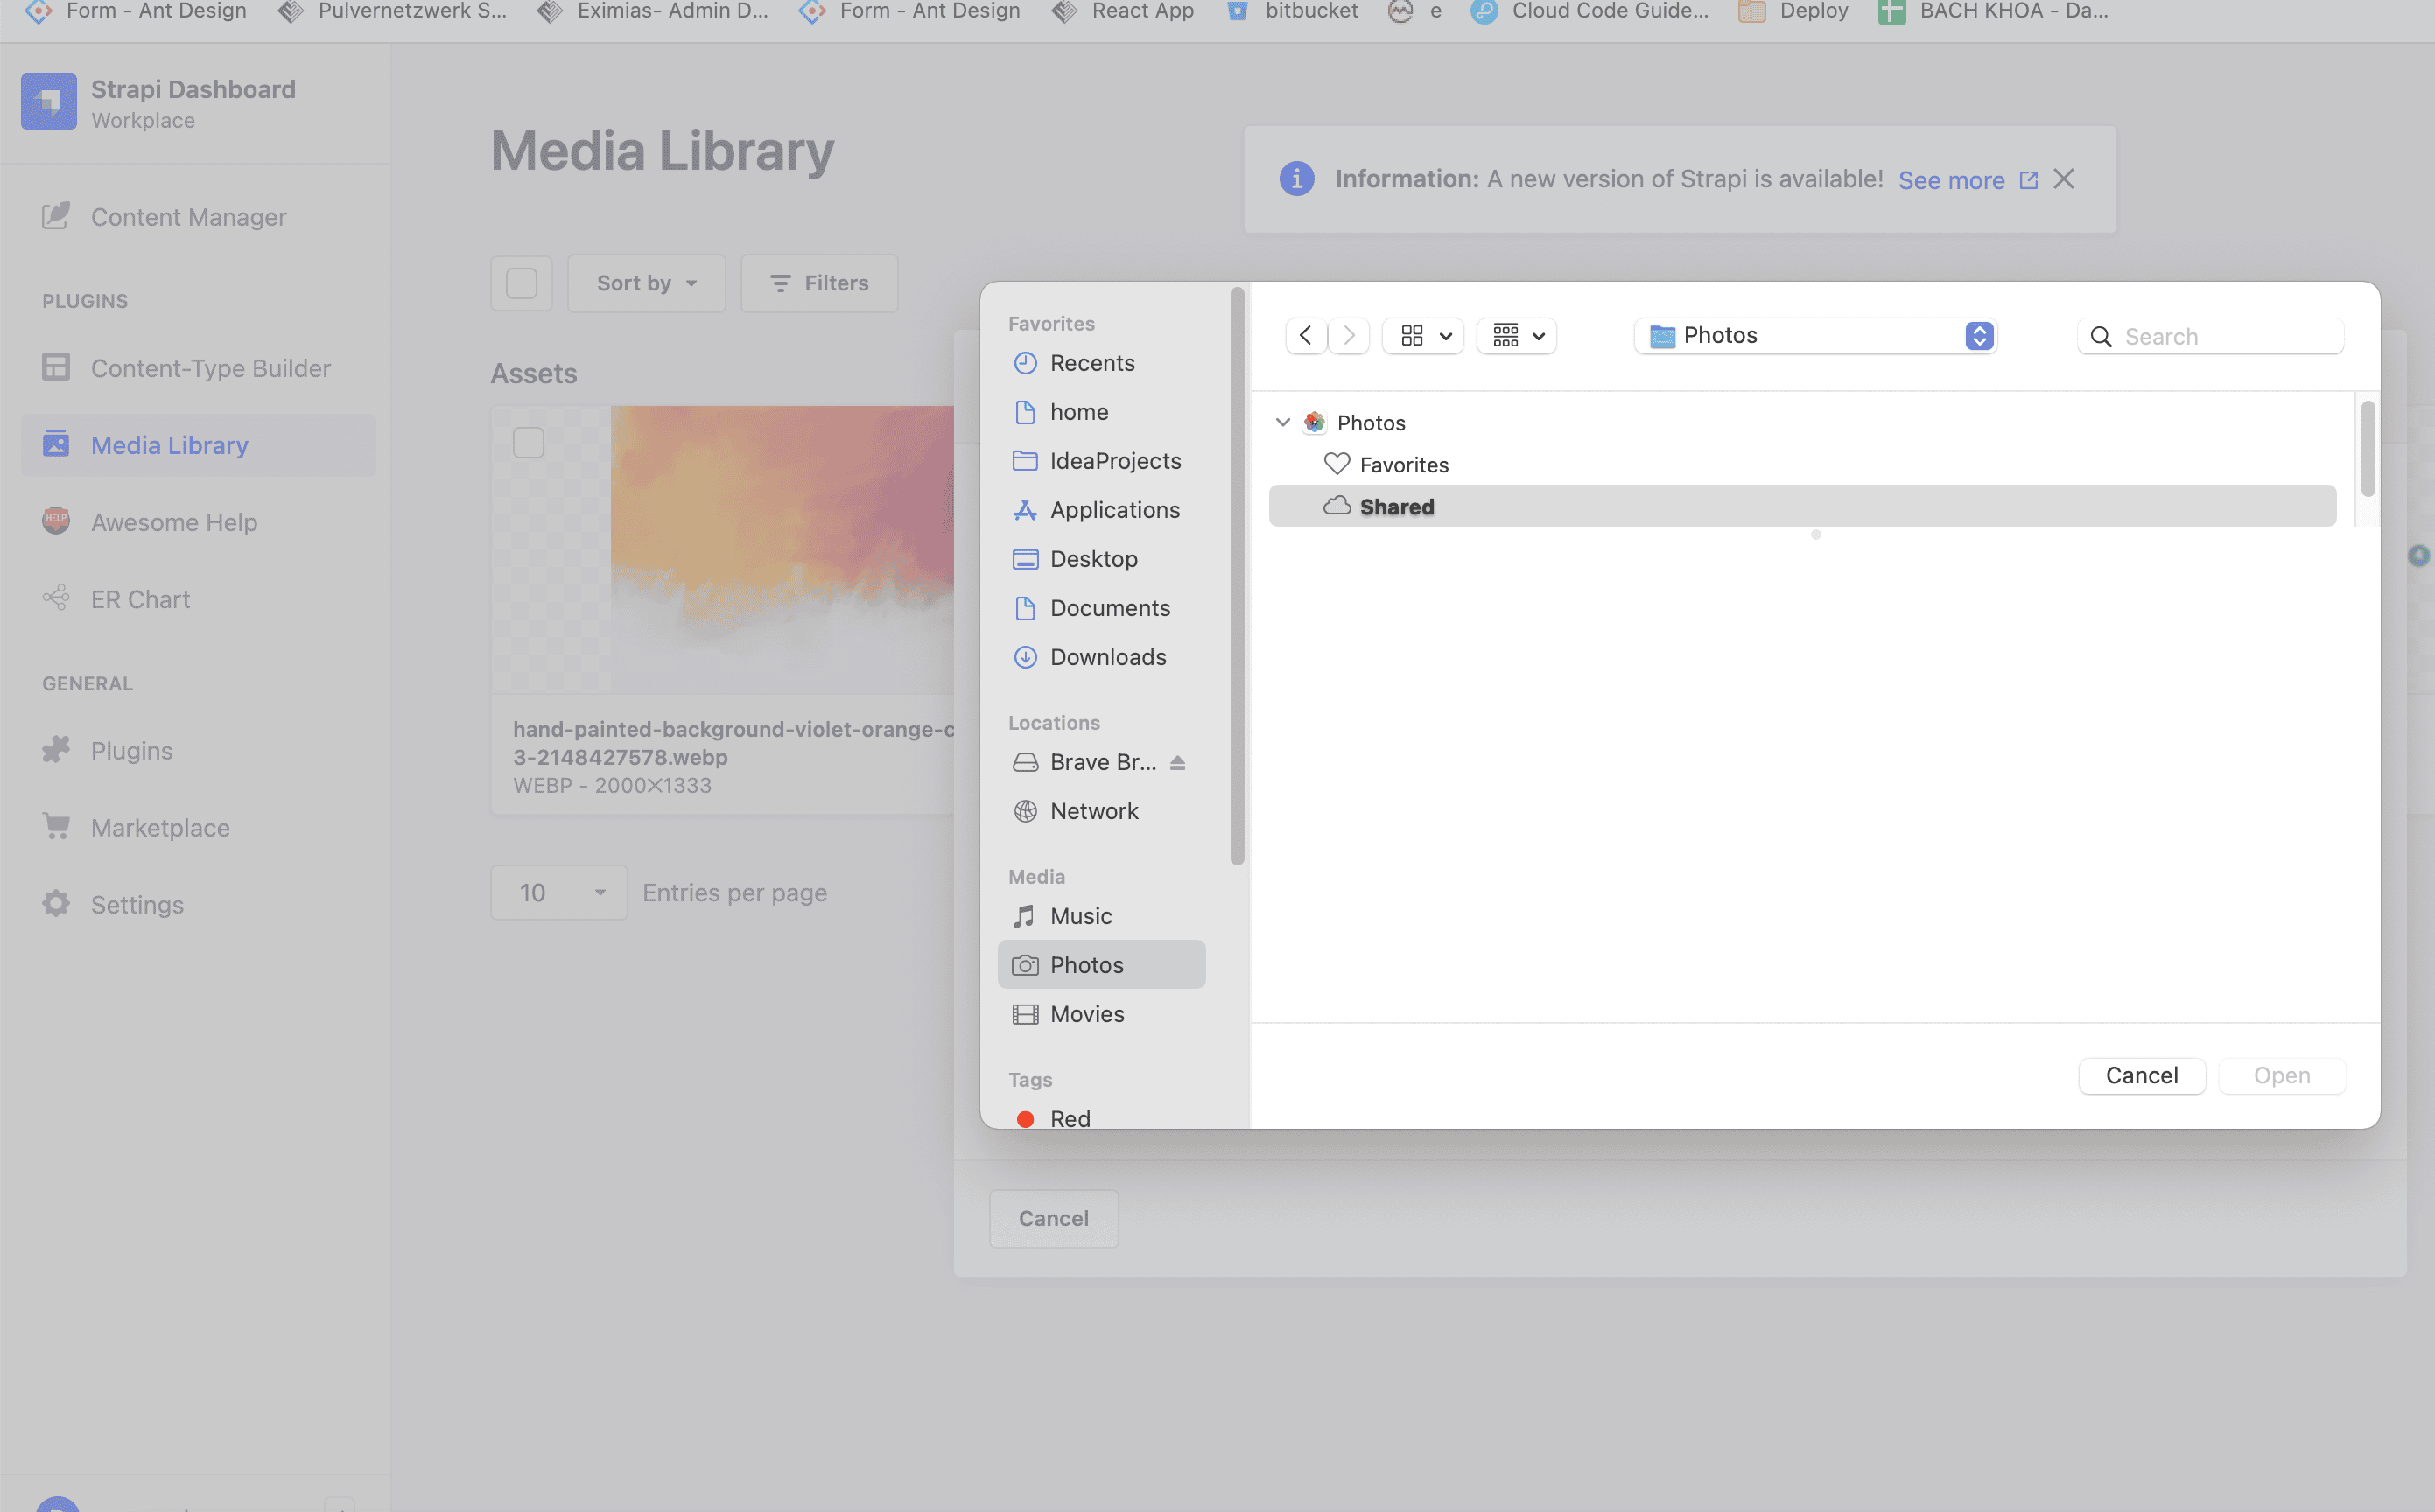Open Marketplace from the sidebar
This screenshot has width=2435, height=1512.
point(160,827)
